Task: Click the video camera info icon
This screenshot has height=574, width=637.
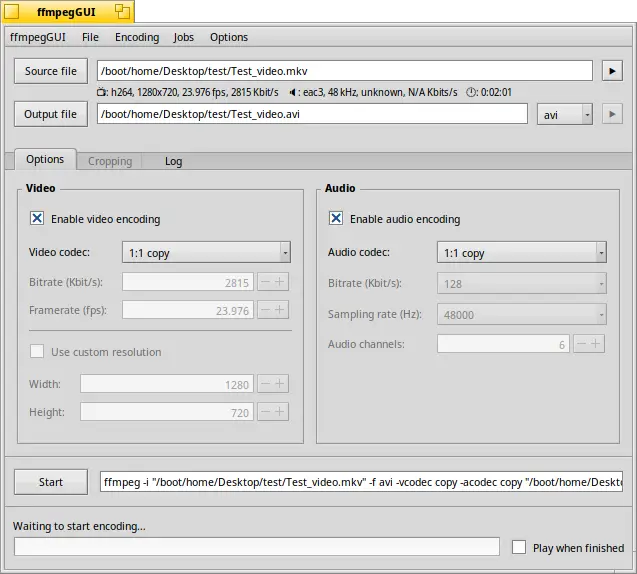Action: 101,93
